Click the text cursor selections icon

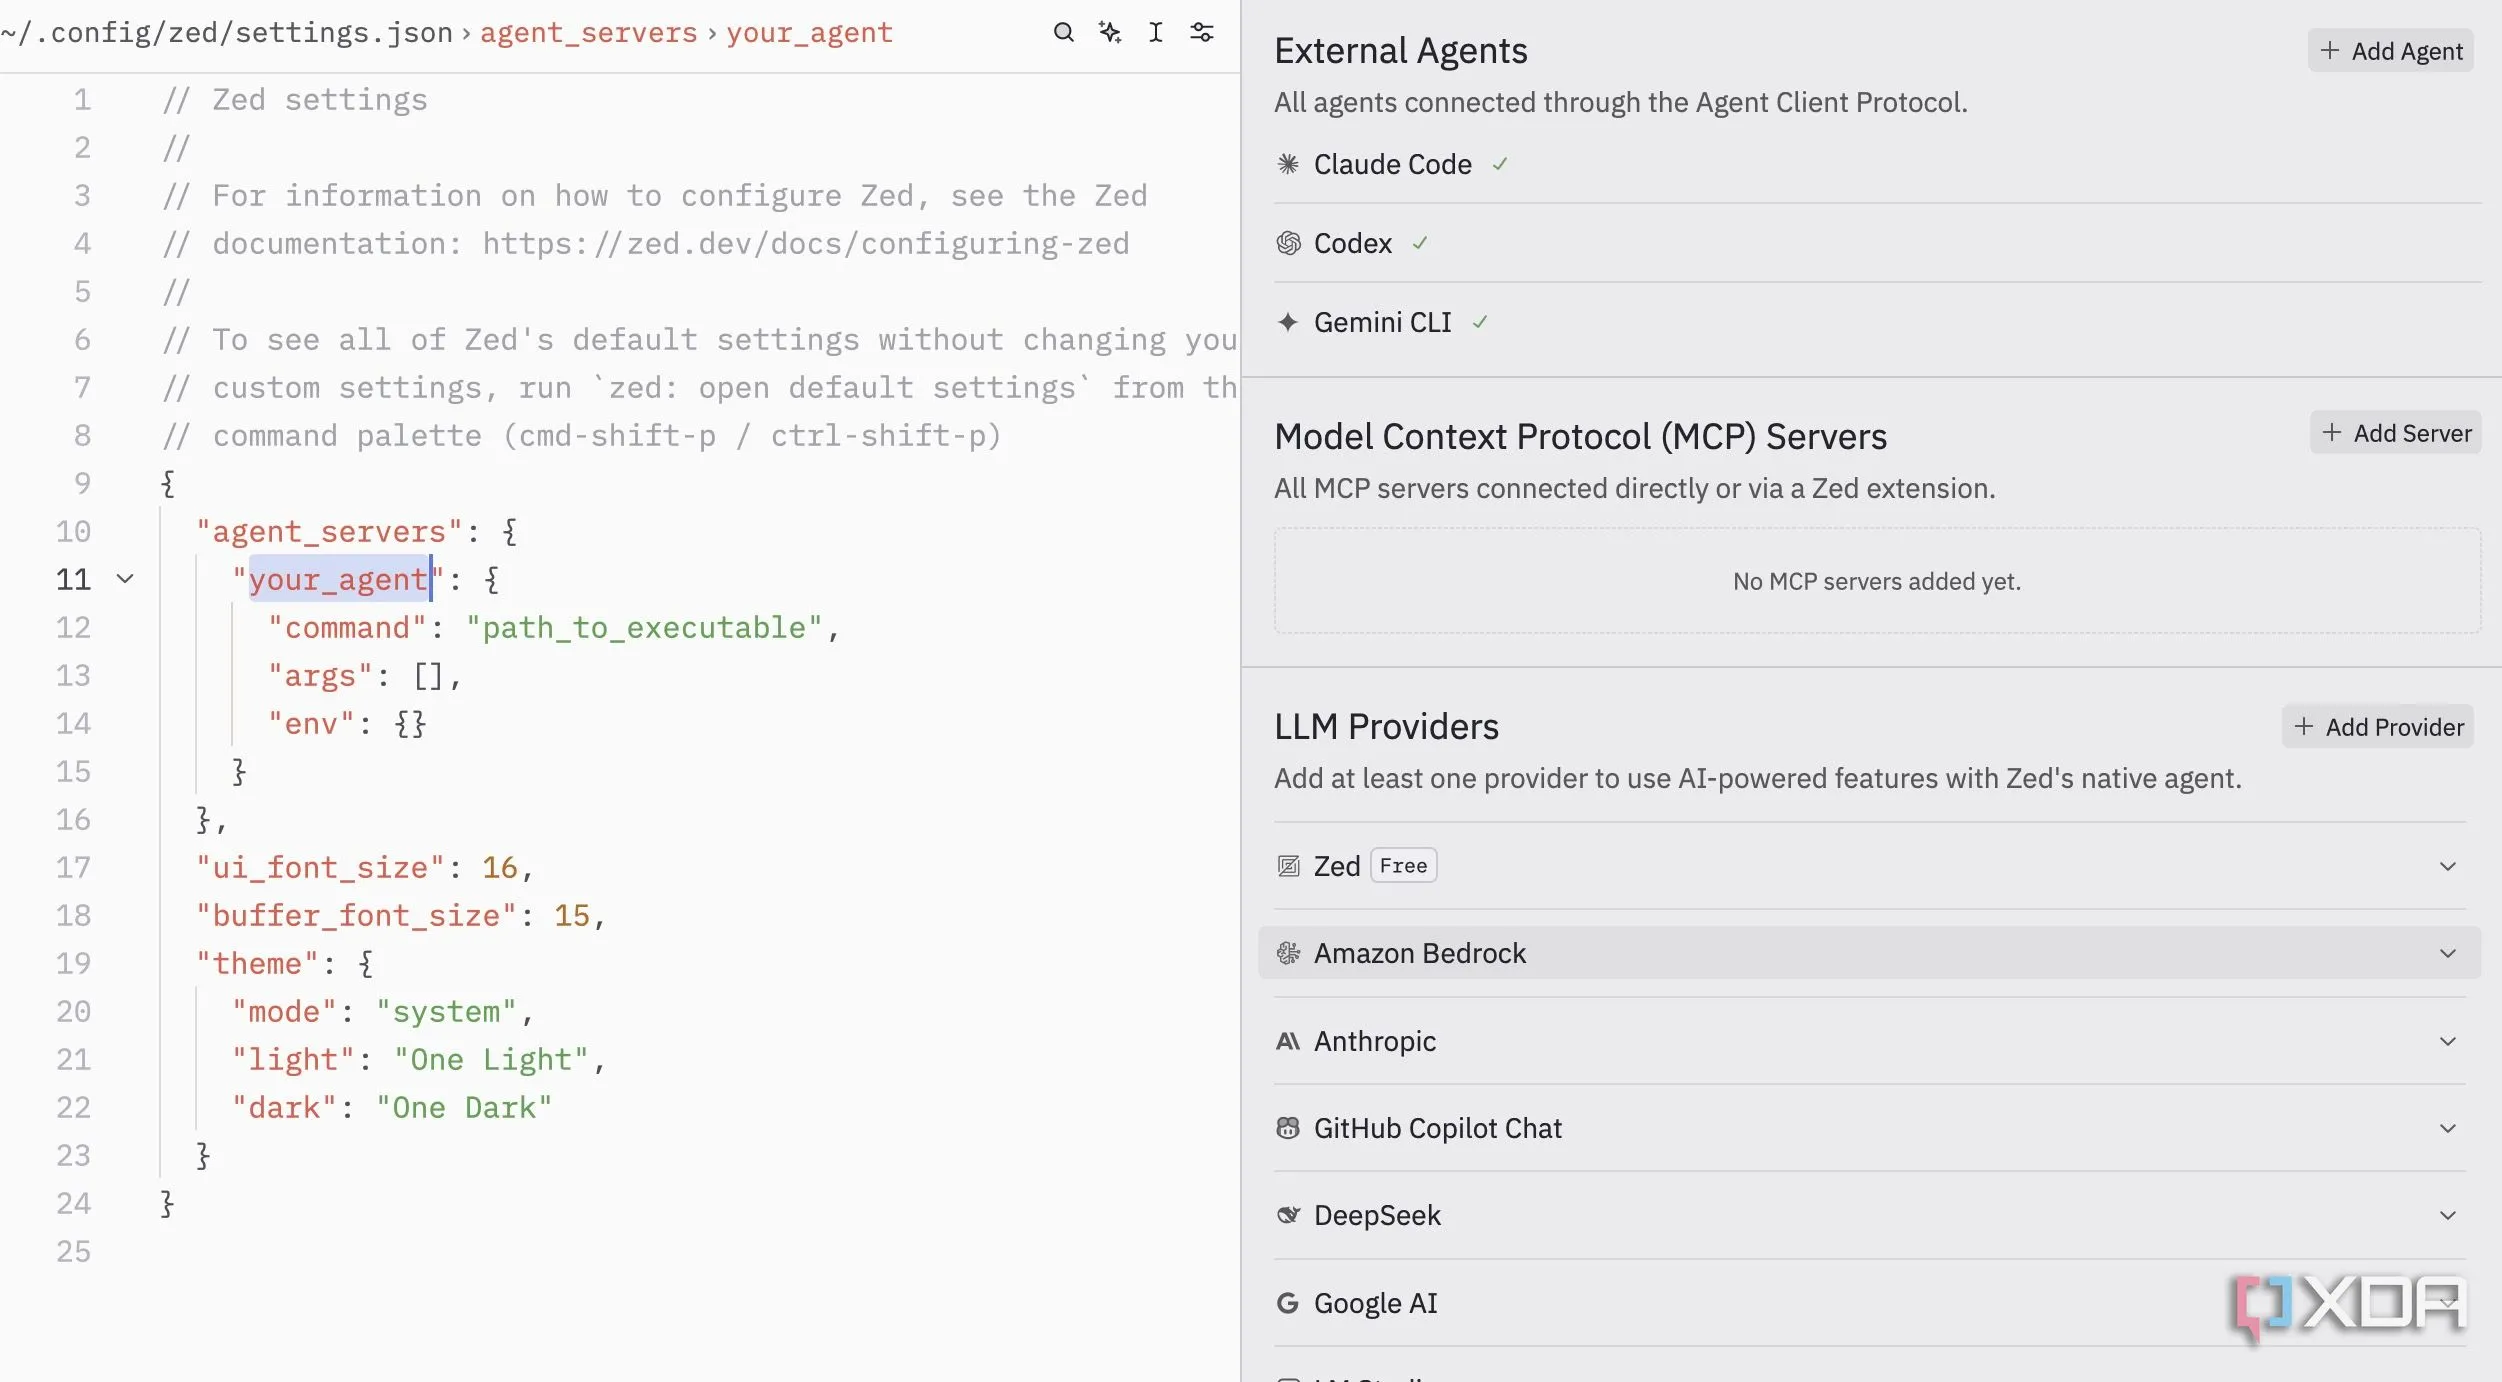[1155, 32]
